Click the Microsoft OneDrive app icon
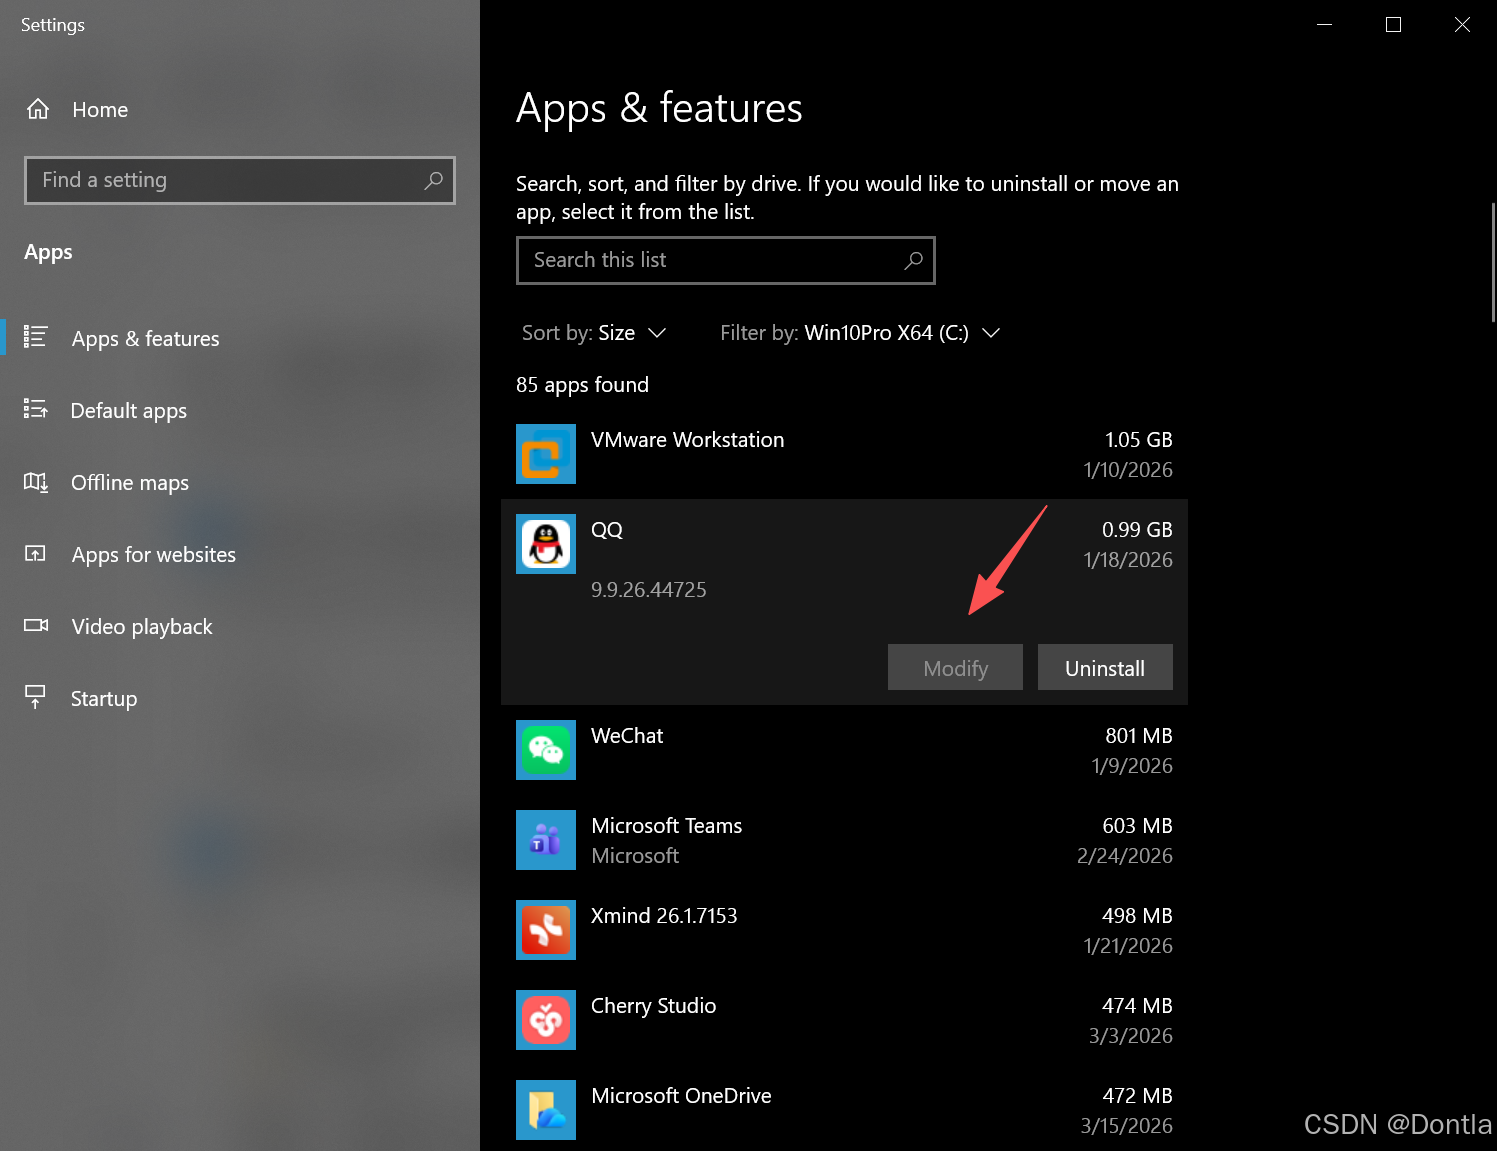The width and height of the screenshot is (1497, 1151). coord(546,1110)
